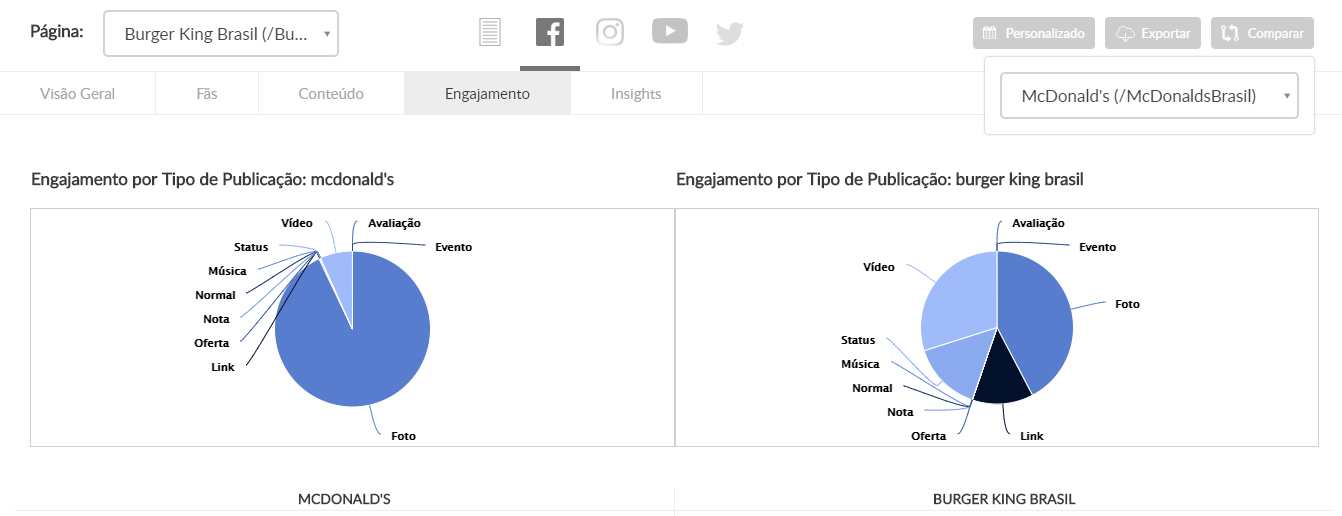
Task: Switch to the Fãs tab
Action: click(207, 94)
